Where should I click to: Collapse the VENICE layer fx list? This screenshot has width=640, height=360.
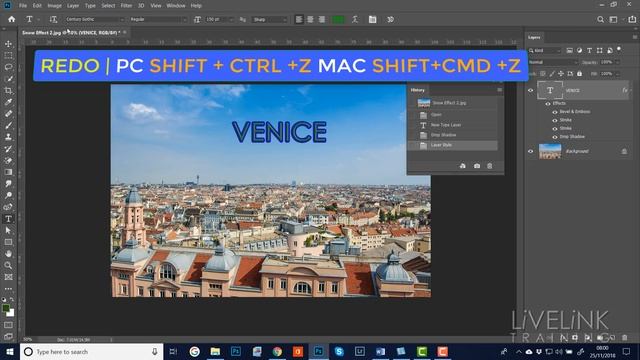pyautogui.click(x=631, y=91)
